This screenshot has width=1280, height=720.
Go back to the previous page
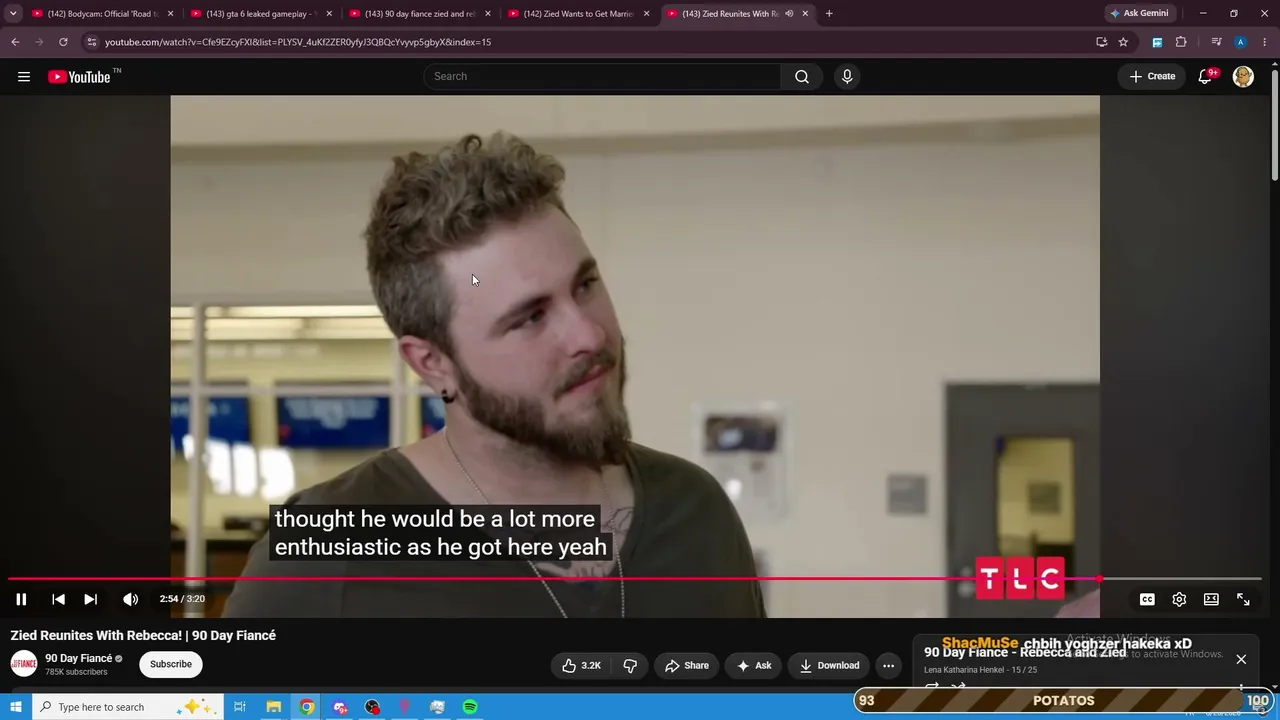click(15, 42)
